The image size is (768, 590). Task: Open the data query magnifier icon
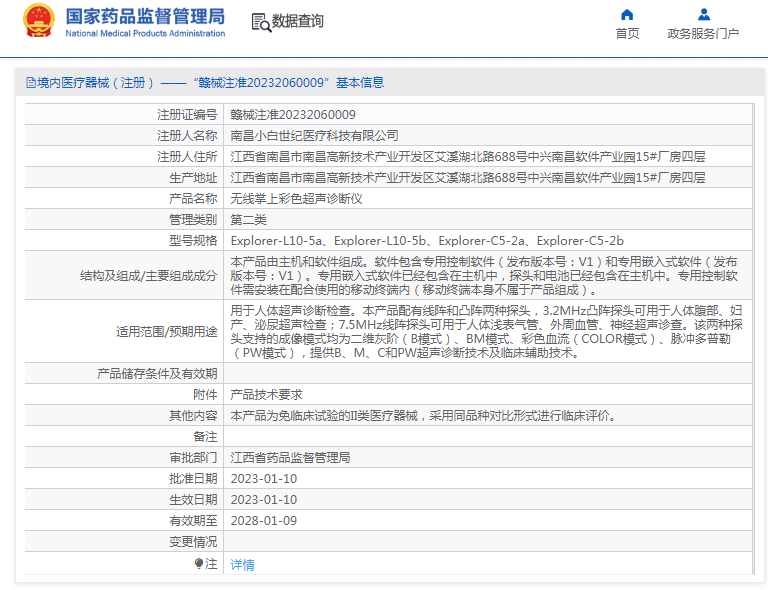(x=261, y=23)
